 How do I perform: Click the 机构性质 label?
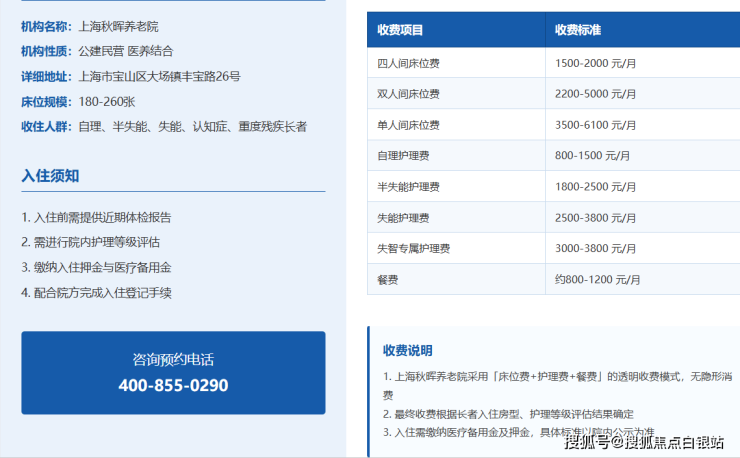click(44, 51)
